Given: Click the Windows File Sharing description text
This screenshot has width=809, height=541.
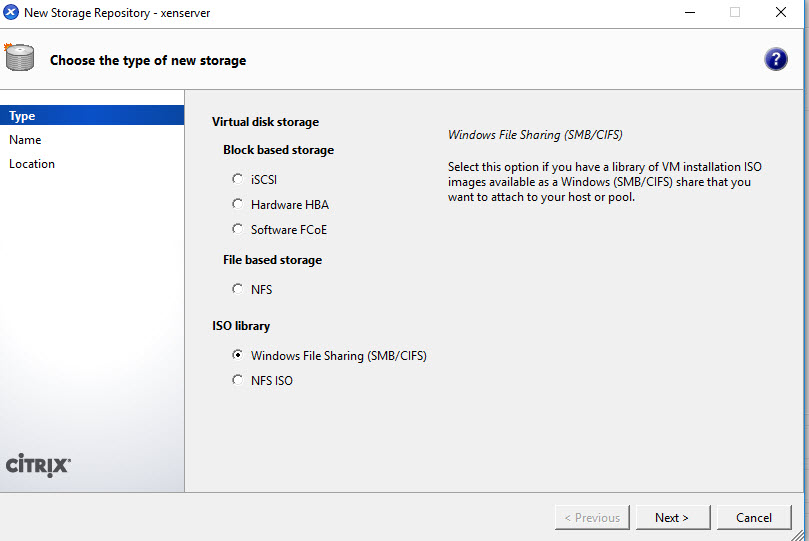Looking at the screenshot, I should pyautogui.click(x=600, y=182).
